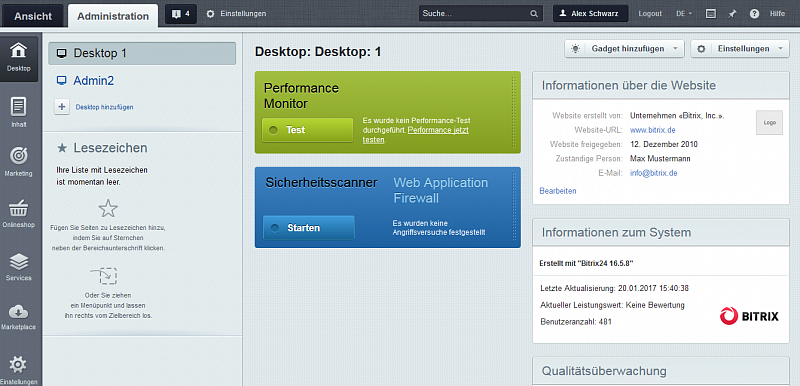Image resolution: width=800 pixels, height=386 pixels.
Task: Select Desktop 1 in the list
Action: (142, 53)
